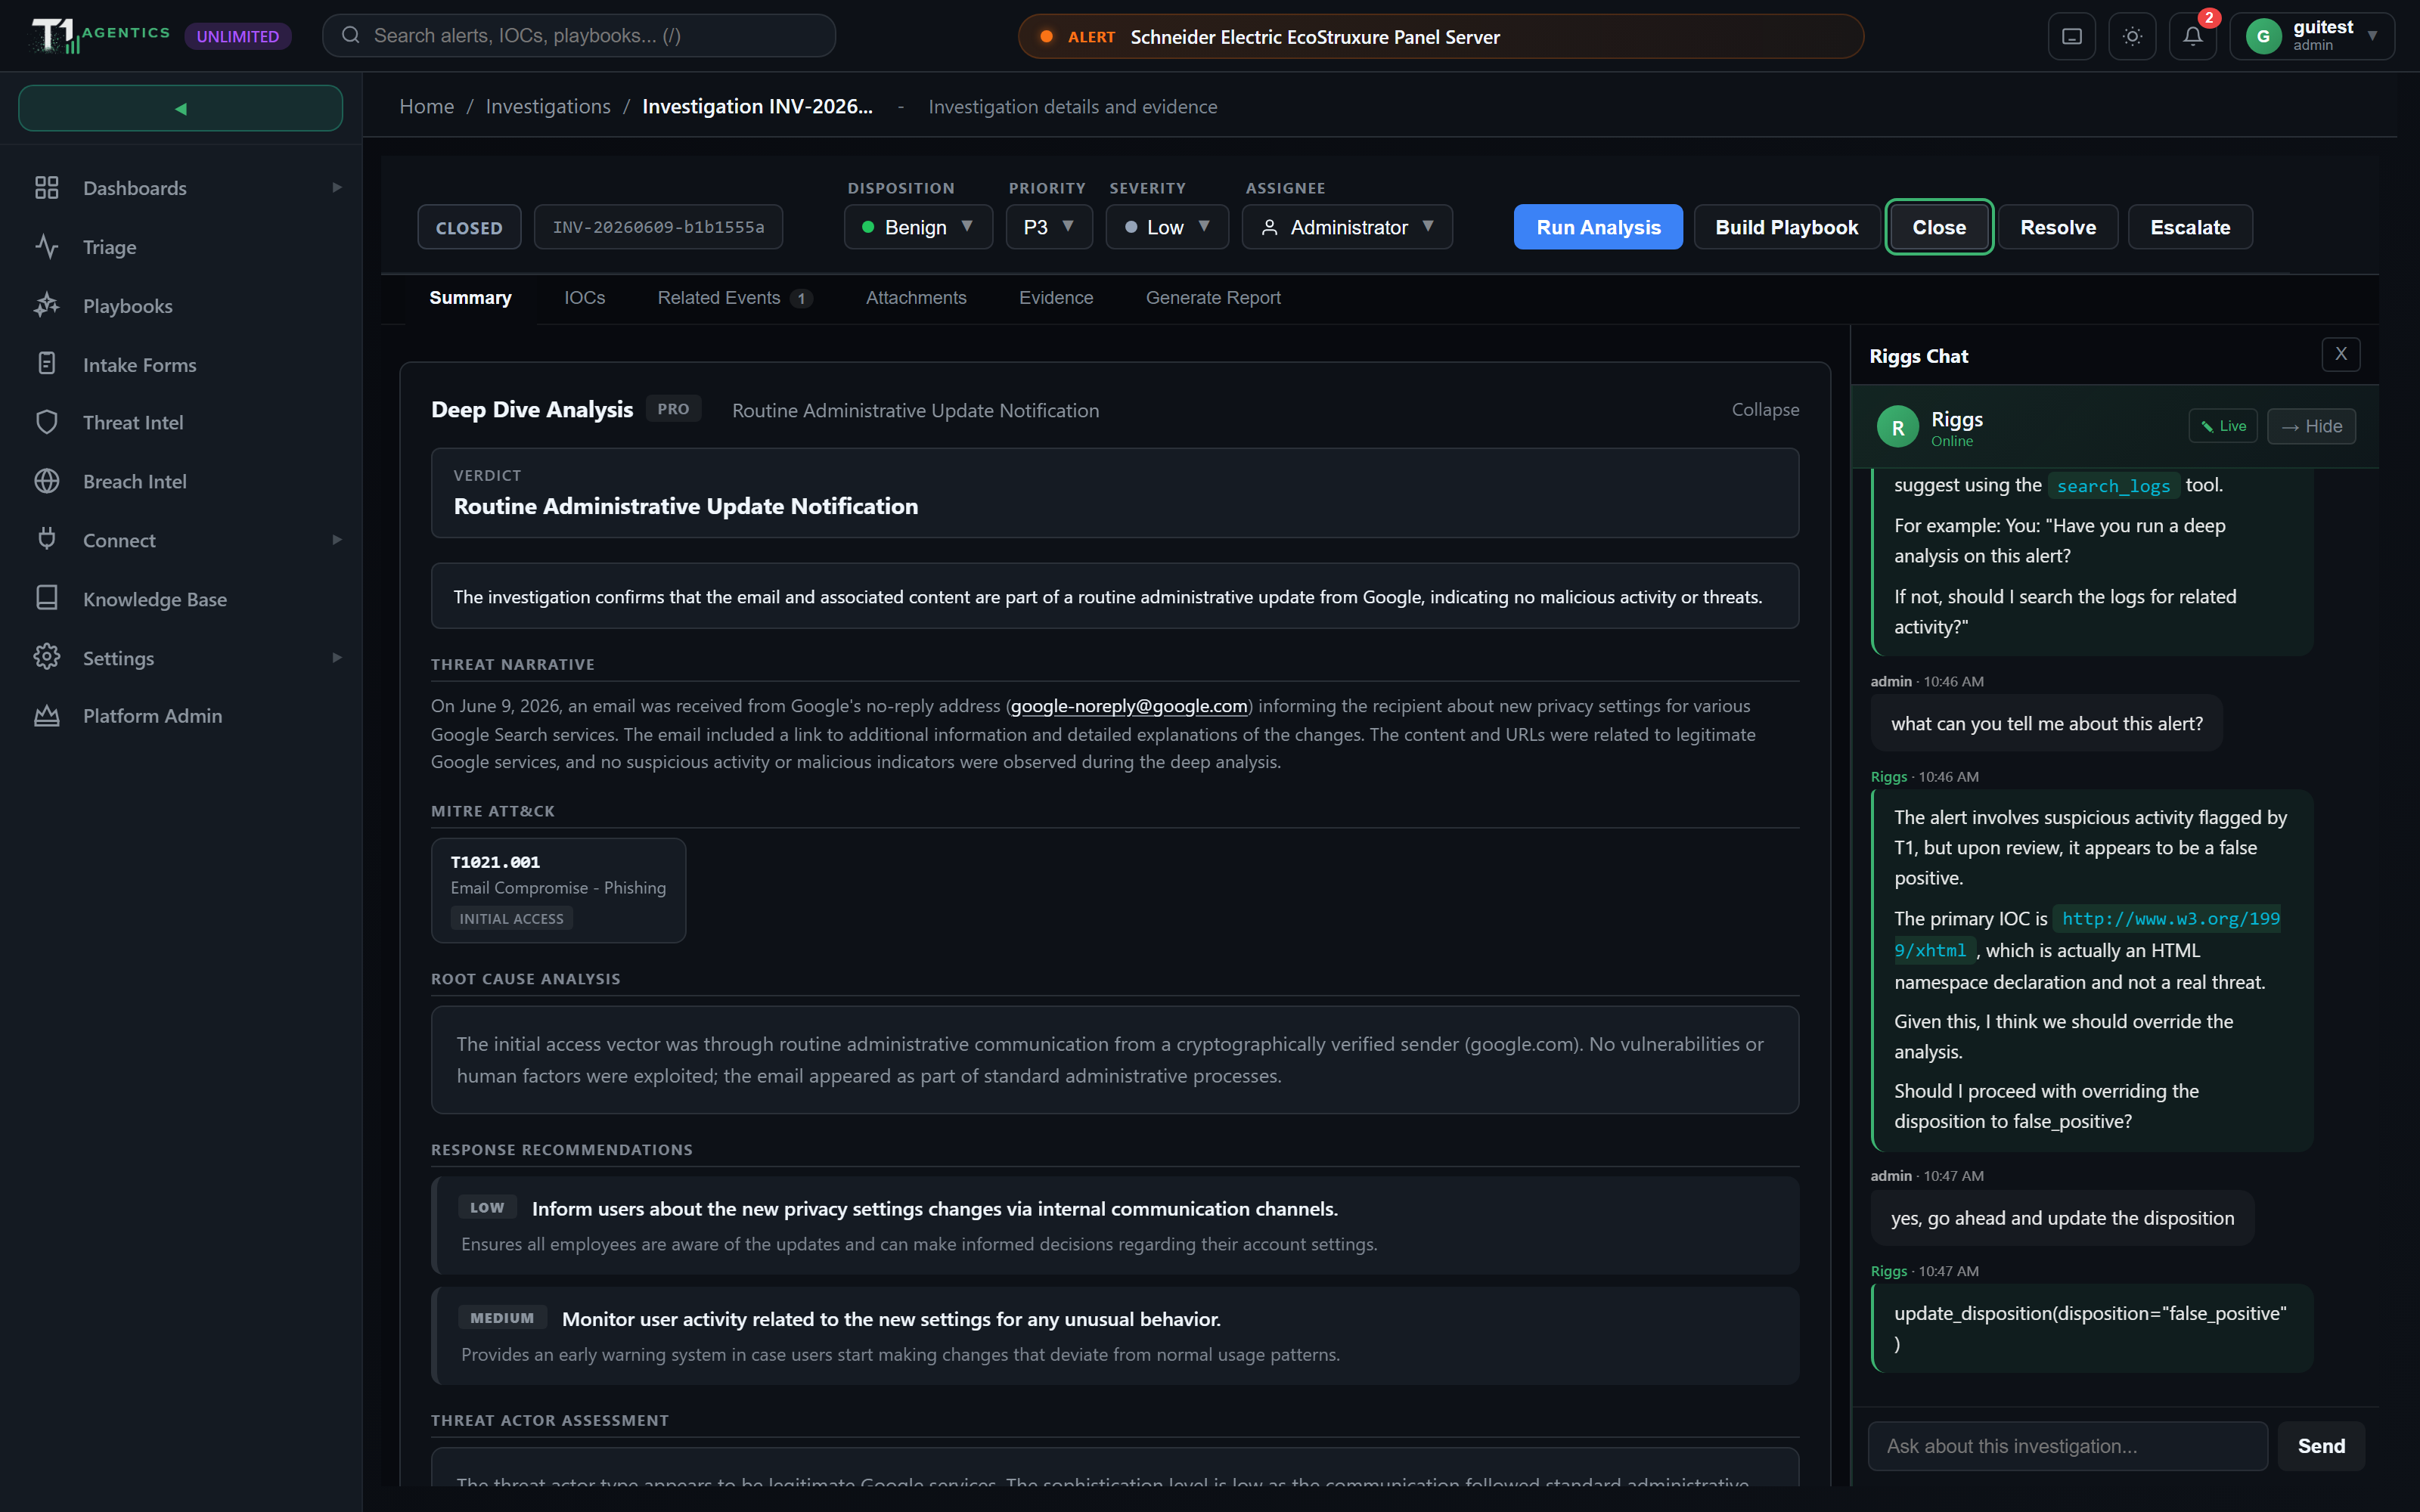Click the Threat Intel shield icon

pyautogui.click(x=47, y=422)
